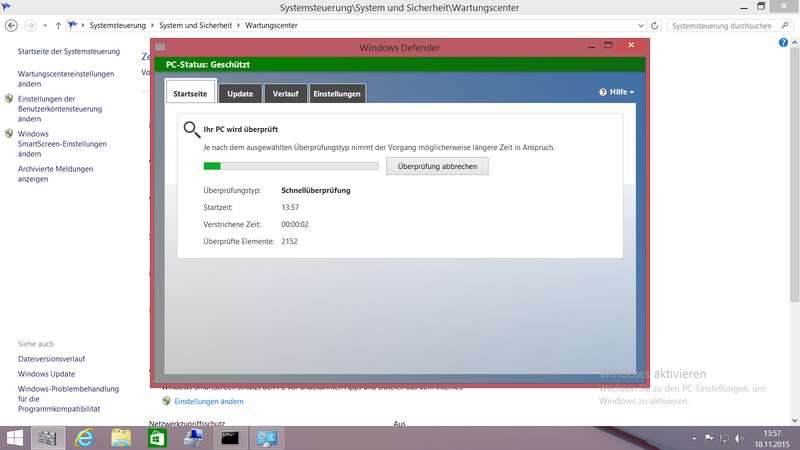Click Einstellungen ändern link below Defender
The image size is (800, 450).
click(209, 402)
